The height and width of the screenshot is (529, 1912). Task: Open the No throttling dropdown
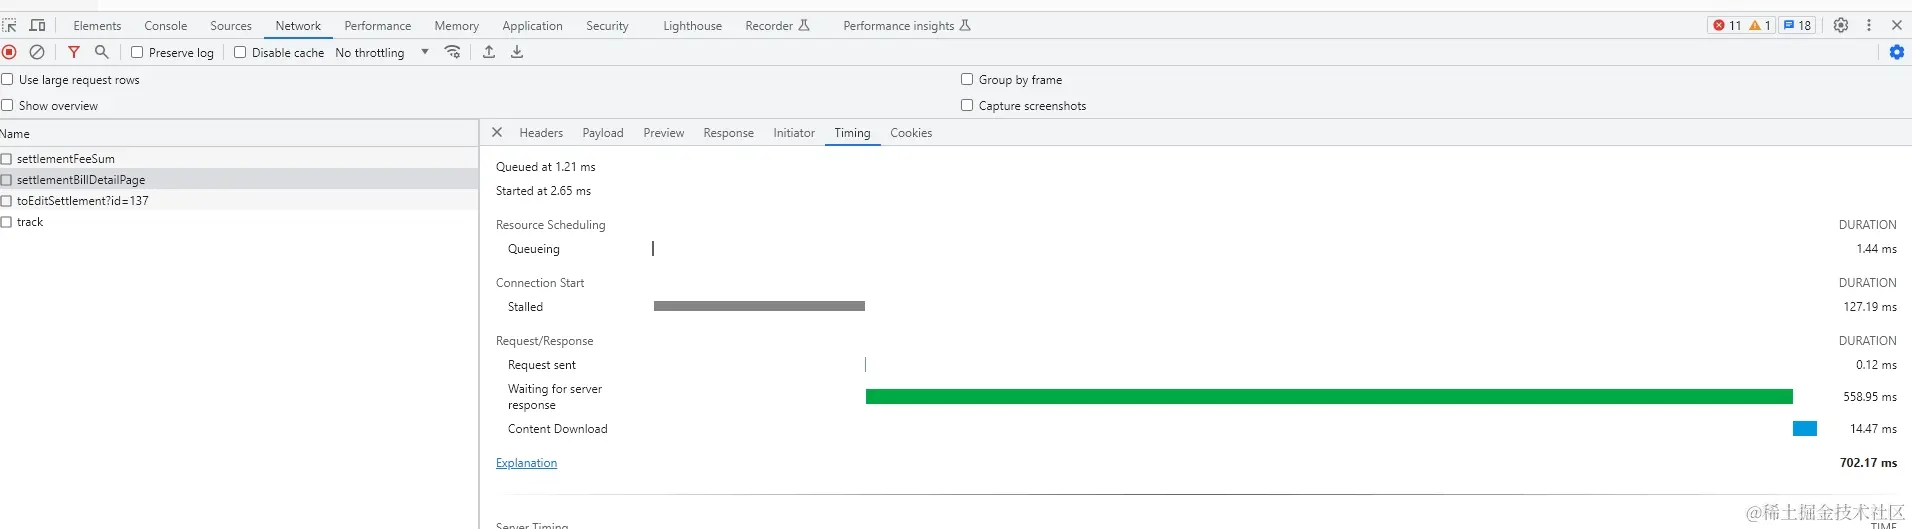point(382,52)
